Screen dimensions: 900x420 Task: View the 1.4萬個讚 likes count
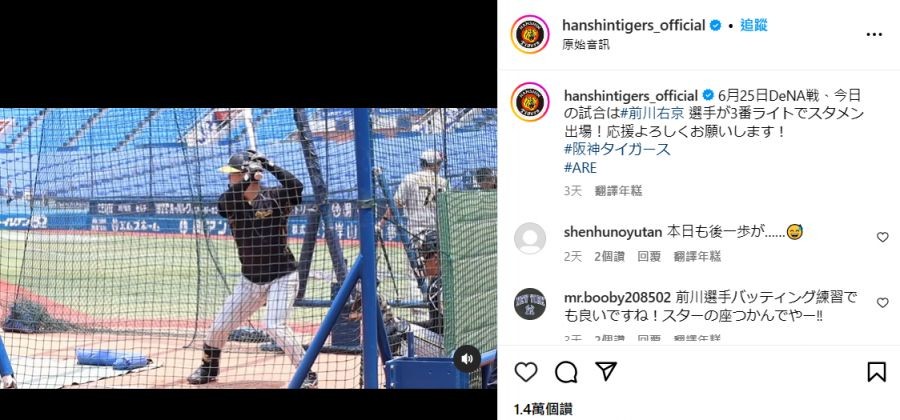543,409
